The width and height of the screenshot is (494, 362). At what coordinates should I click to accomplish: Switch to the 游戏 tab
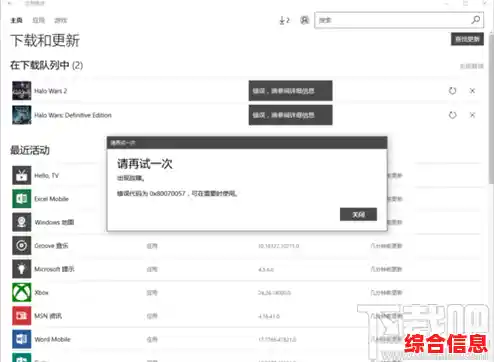point(61,21)
